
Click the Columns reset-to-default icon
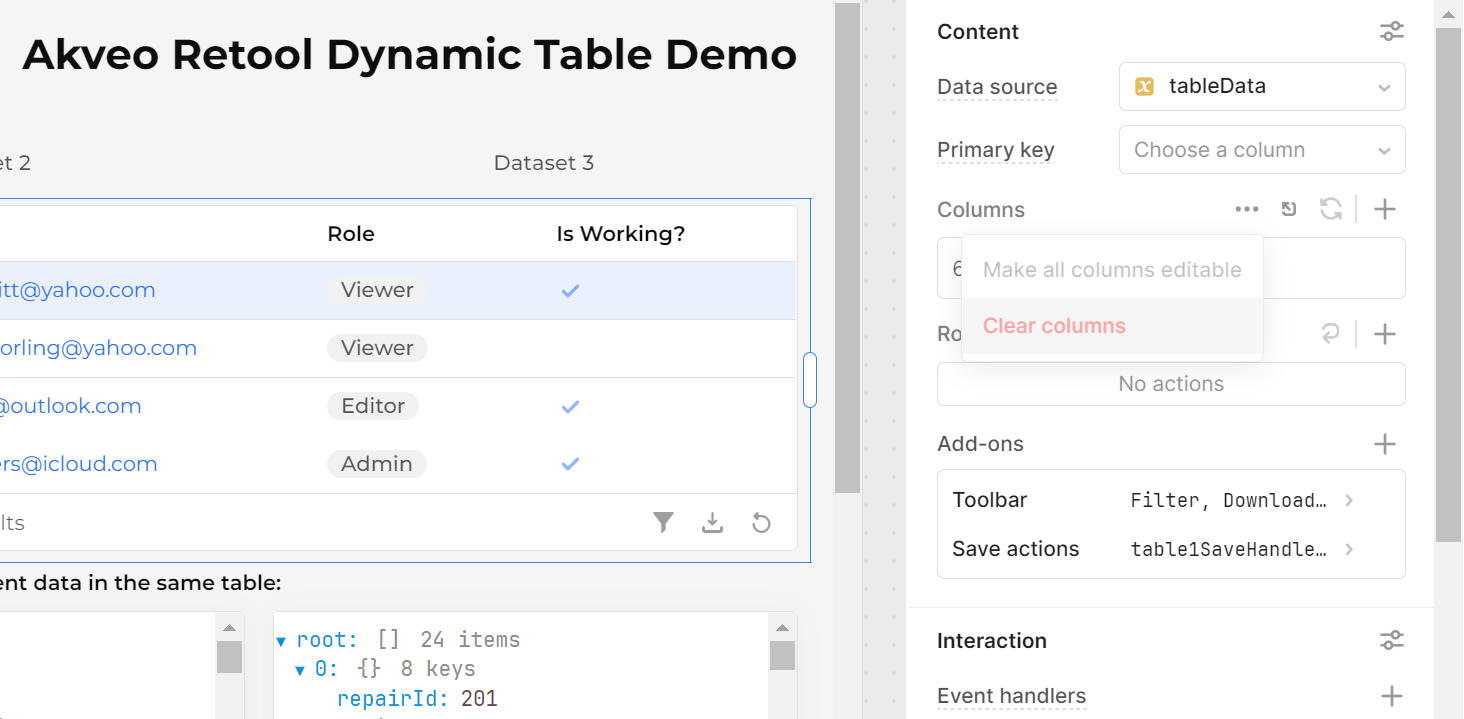tap(1289, 209)
